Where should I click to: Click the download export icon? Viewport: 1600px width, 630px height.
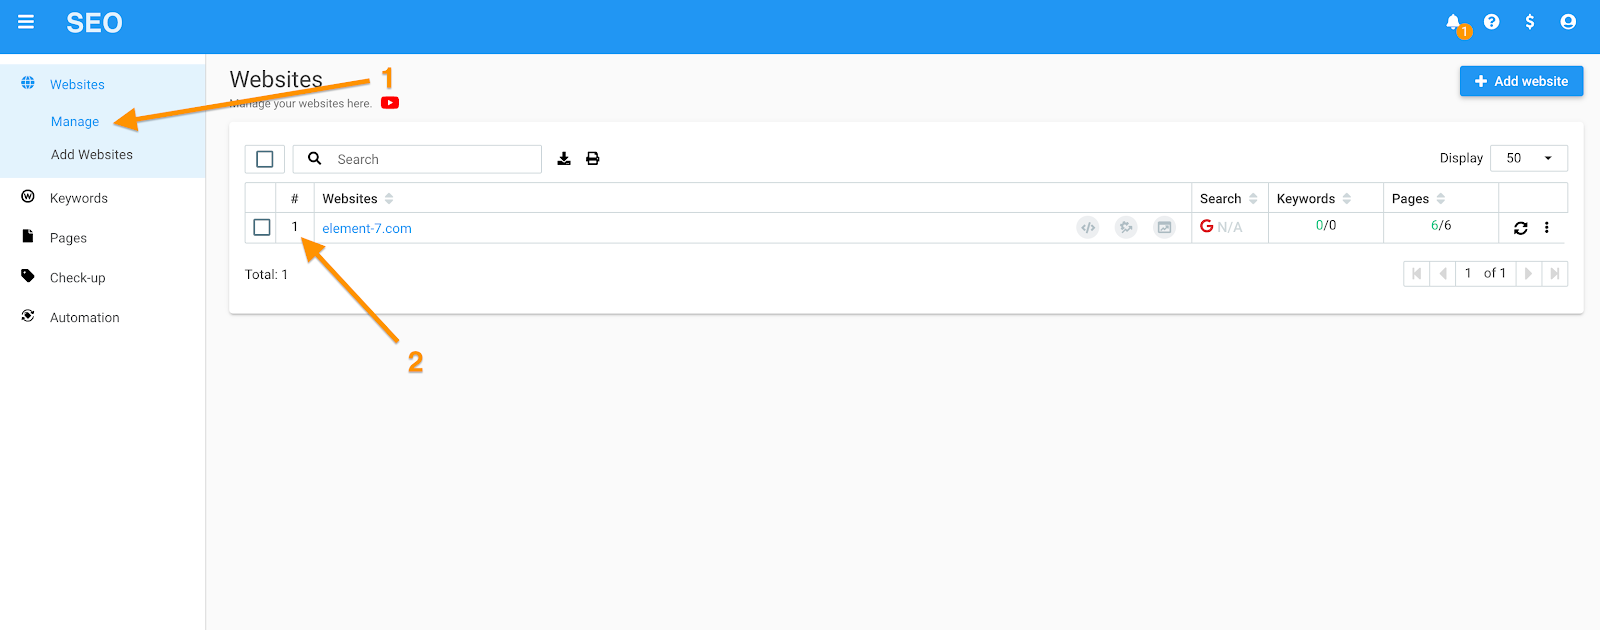coord(564,159)
